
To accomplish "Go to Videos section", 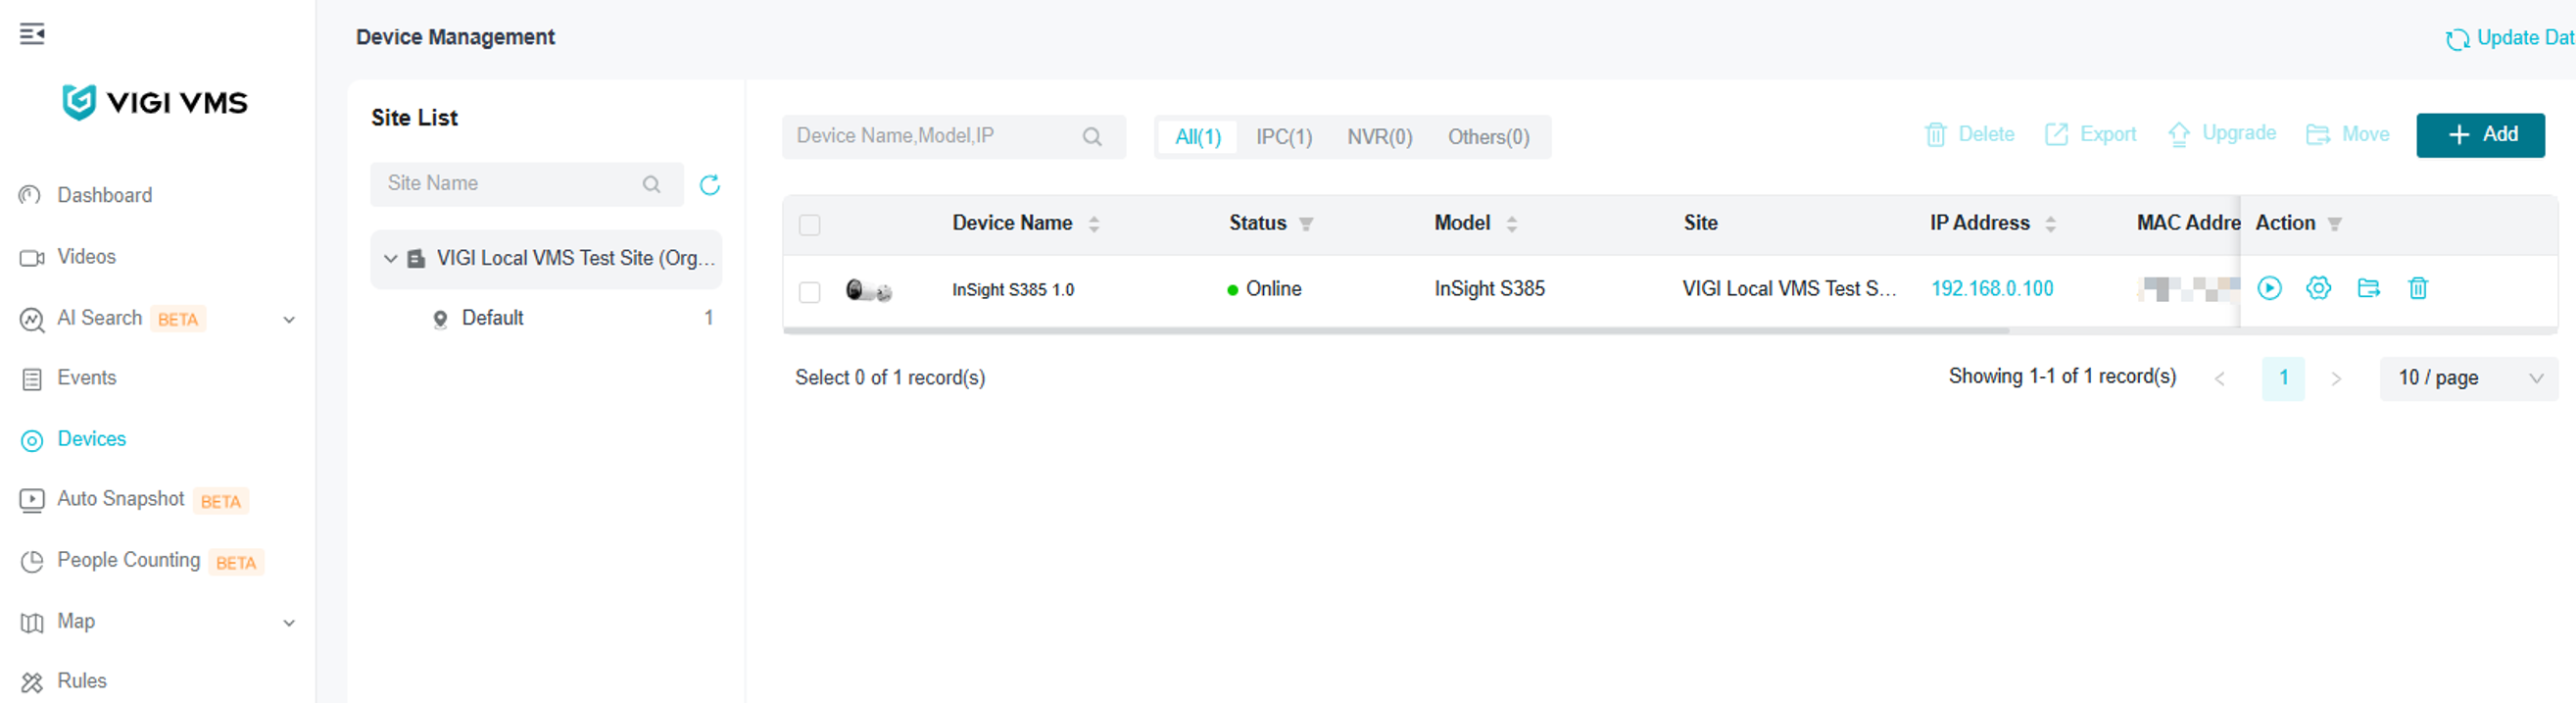I will click(86, 257).
